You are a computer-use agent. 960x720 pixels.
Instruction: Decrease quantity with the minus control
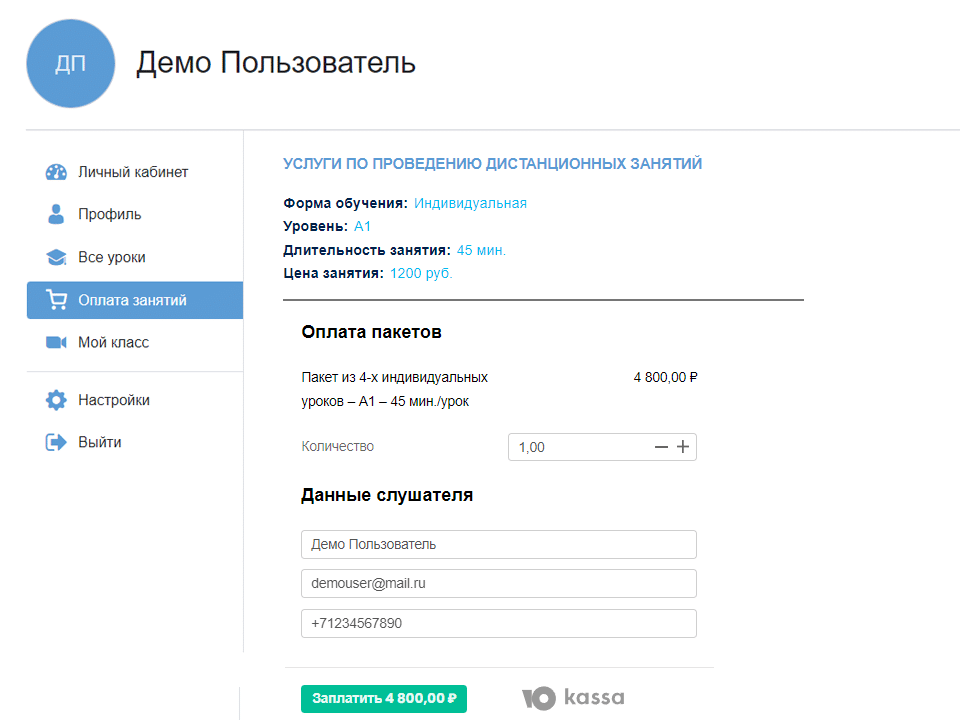(661, 447)
